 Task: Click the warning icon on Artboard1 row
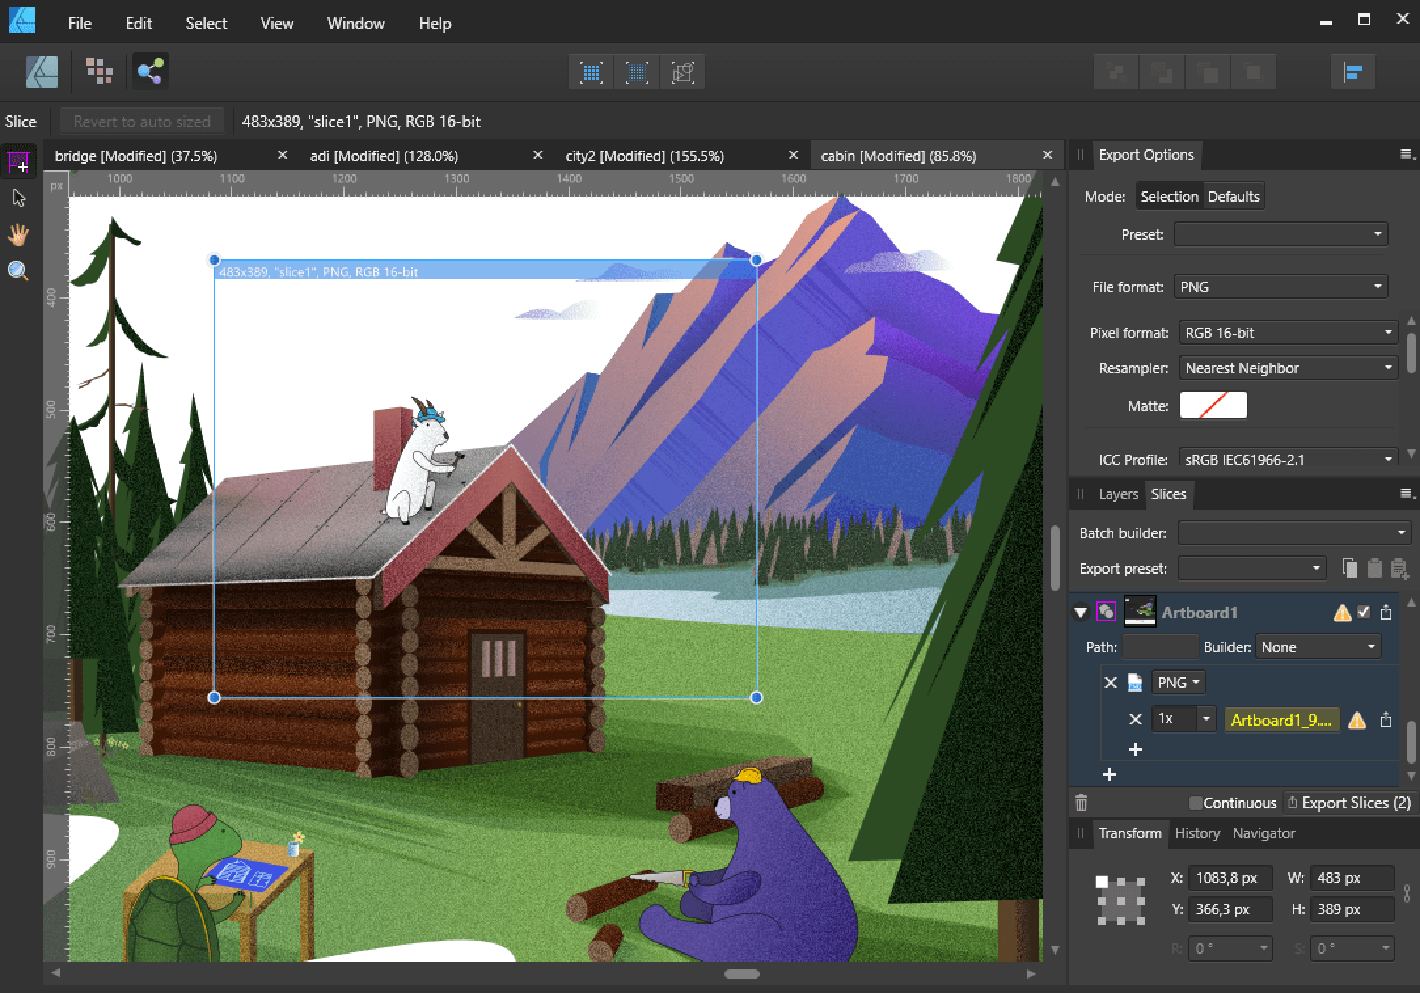[1342, 613]
